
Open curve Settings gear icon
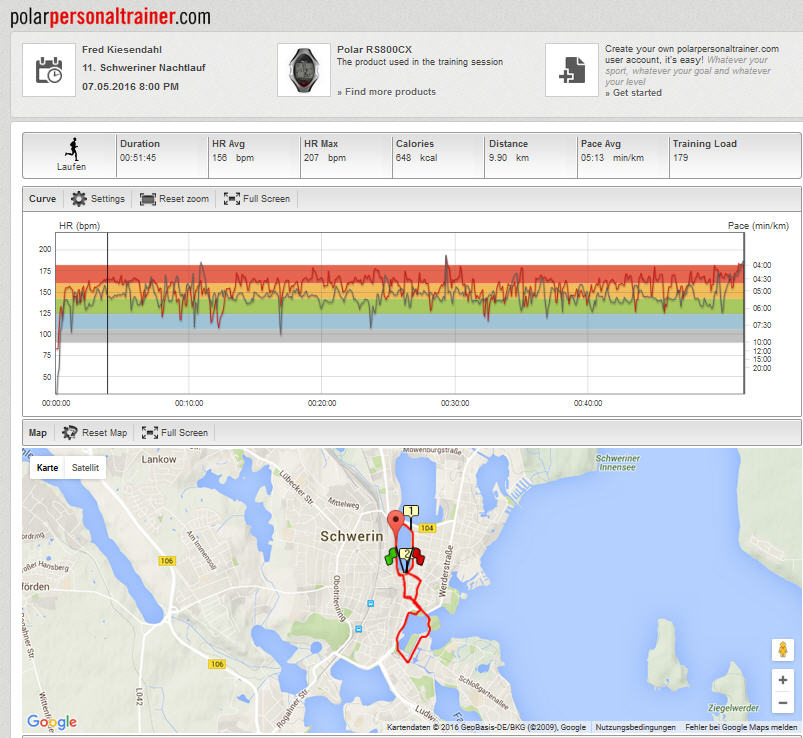coord(79,199)
